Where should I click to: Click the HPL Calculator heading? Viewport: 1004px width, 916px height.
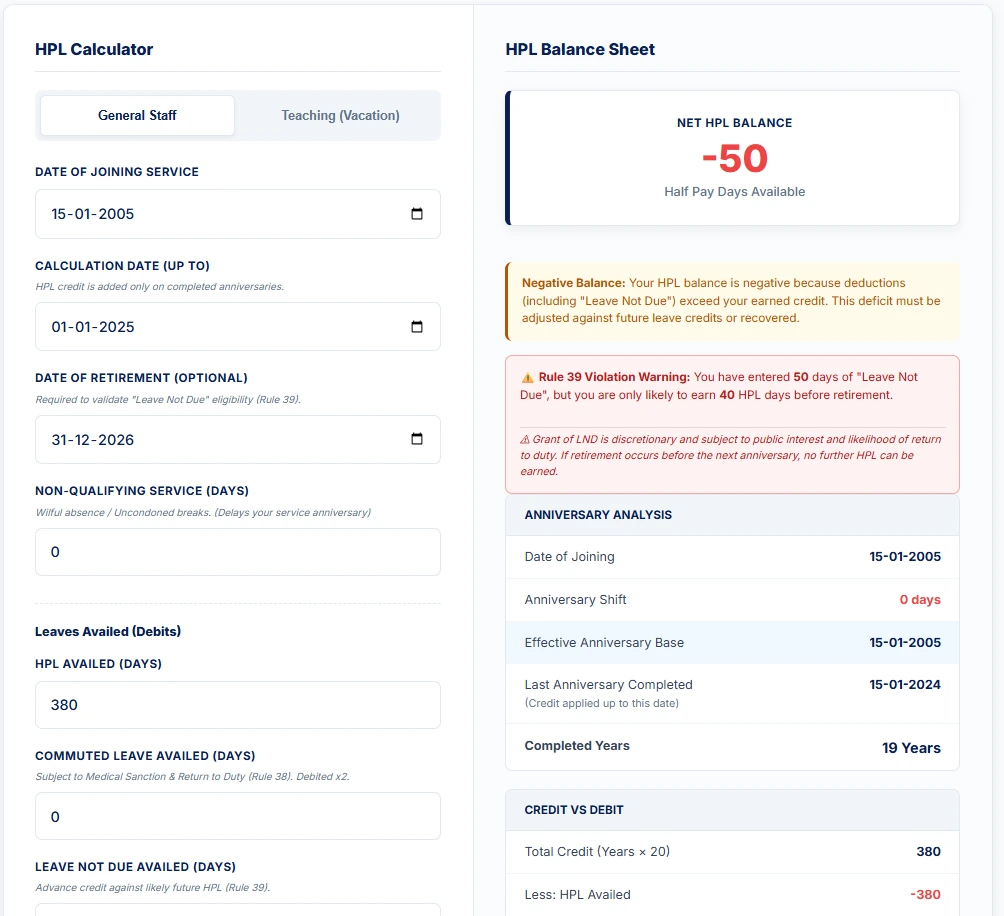click(93, 49)
